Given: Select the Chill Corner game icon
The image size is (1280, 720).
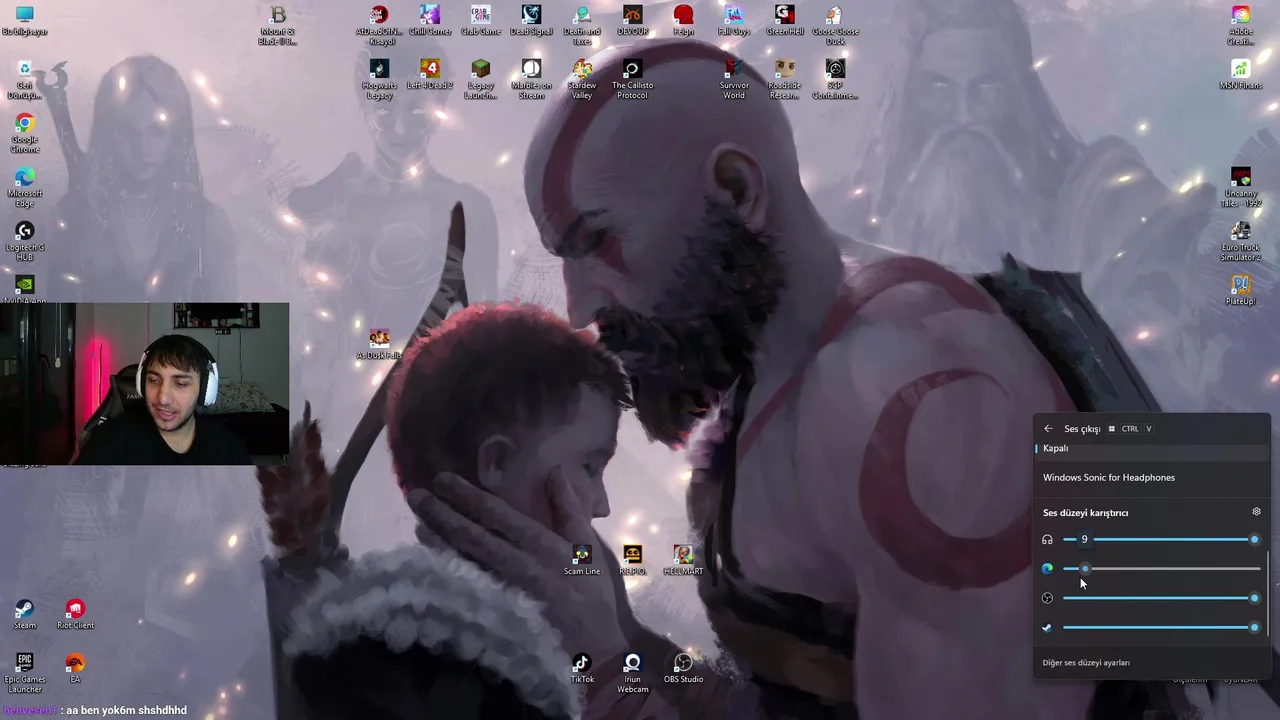Looking at the screenshot, I should coord(430,20).
